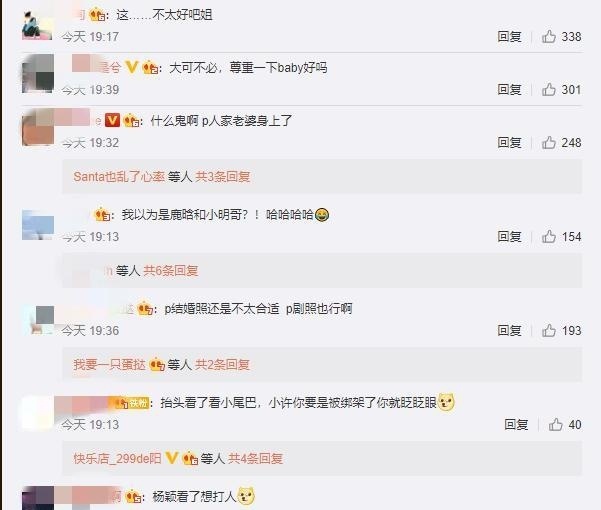Give a thumbs-up to the 154-likes comment
Image resolution: width=601 pixels, height=510 pixels.
[x=549, y=236]
